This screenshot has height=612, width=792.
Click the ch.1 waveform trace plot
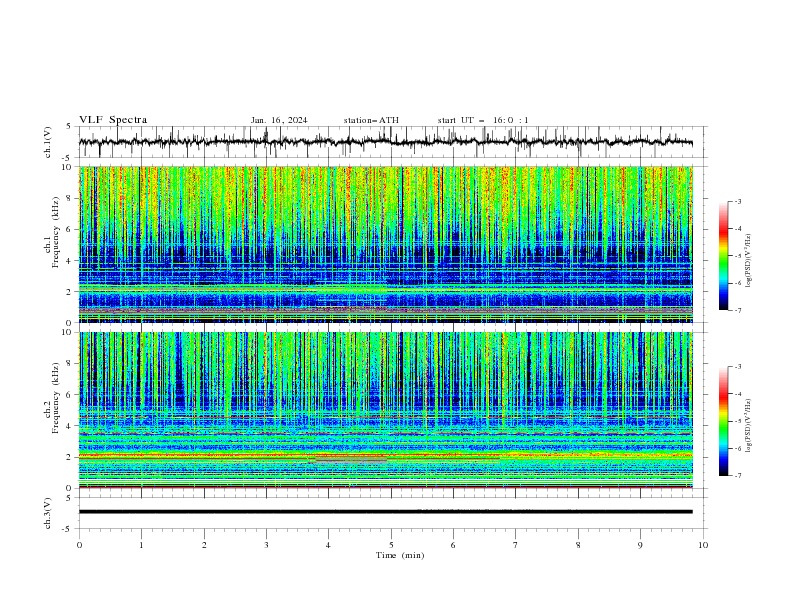(x=386, y=142)
